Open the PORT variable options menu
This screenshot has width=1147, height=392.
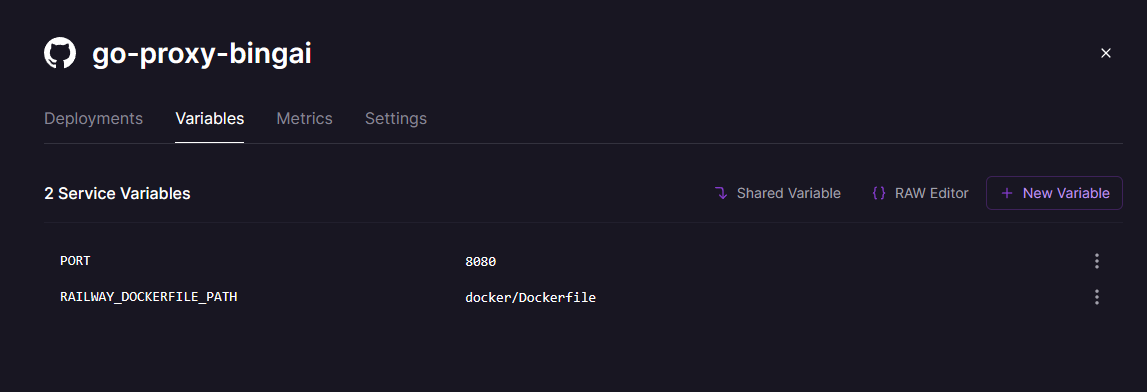click(1097, 261)
